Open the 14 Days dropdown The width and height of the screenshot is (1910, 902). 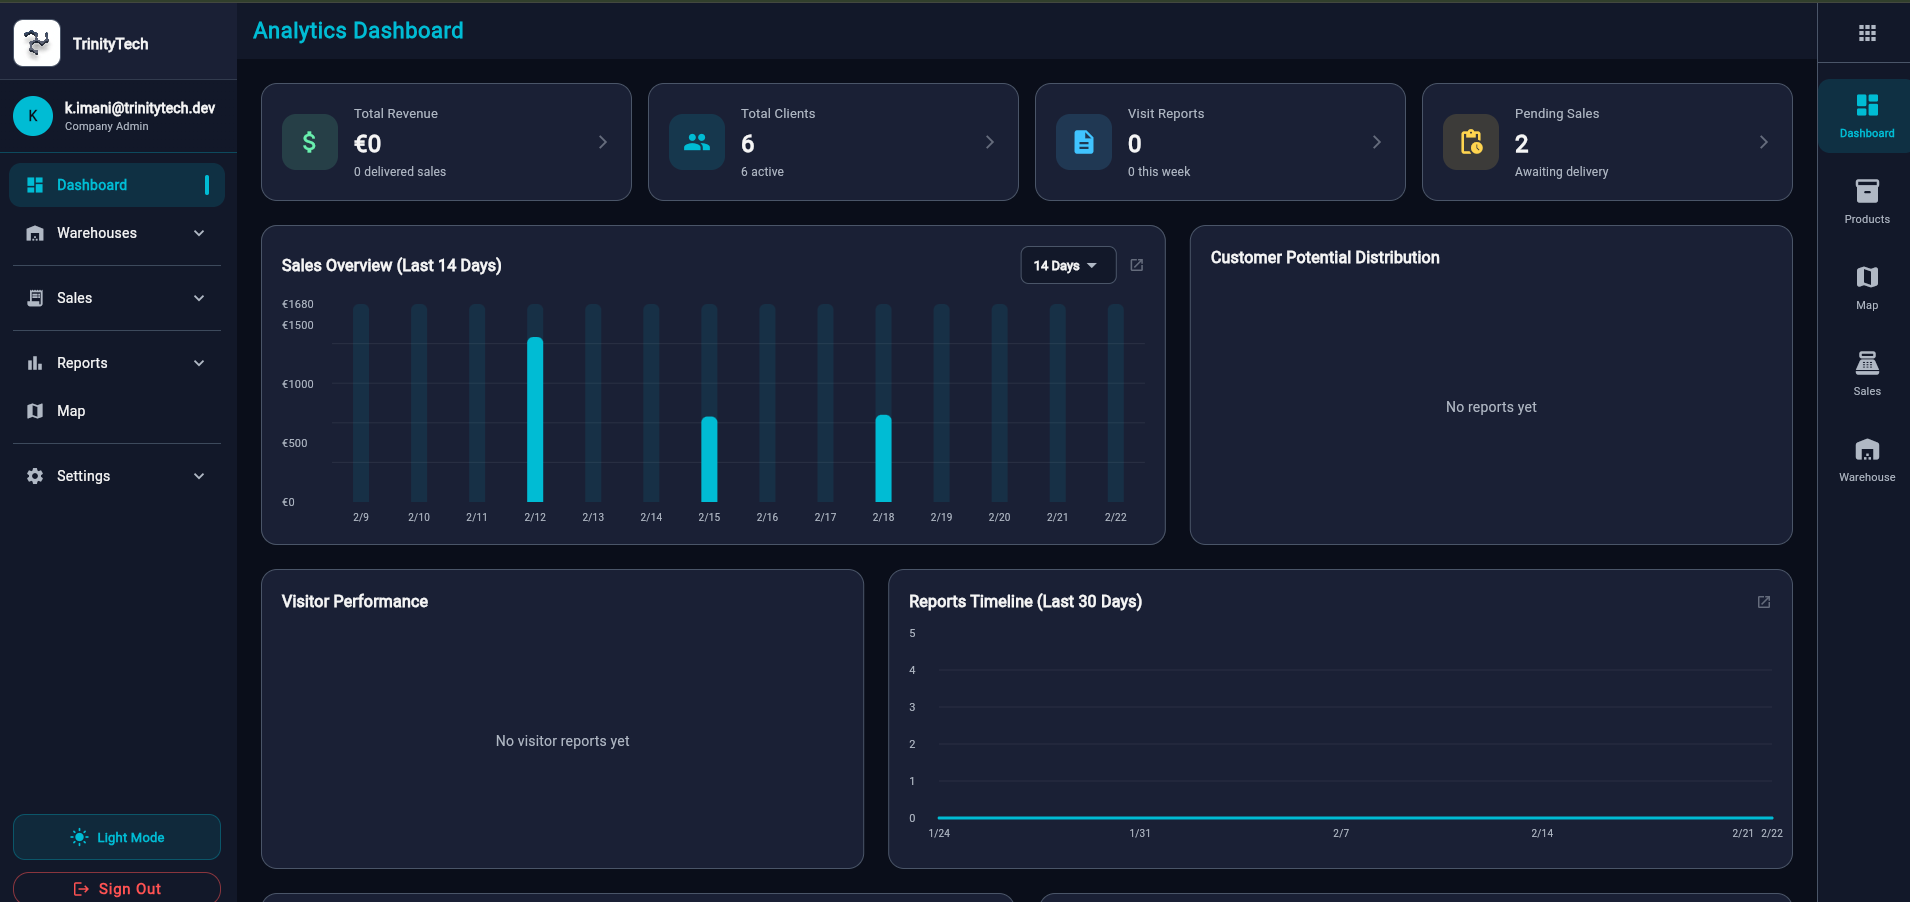pos(1066,265)
